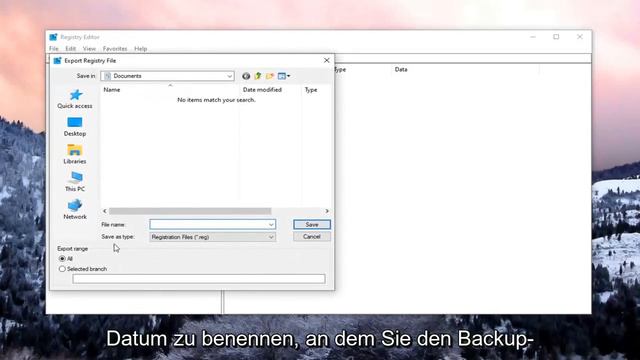This screenshot has width=640, height=360.
Task: Expand the Save as type combo box
Action: 212,237
